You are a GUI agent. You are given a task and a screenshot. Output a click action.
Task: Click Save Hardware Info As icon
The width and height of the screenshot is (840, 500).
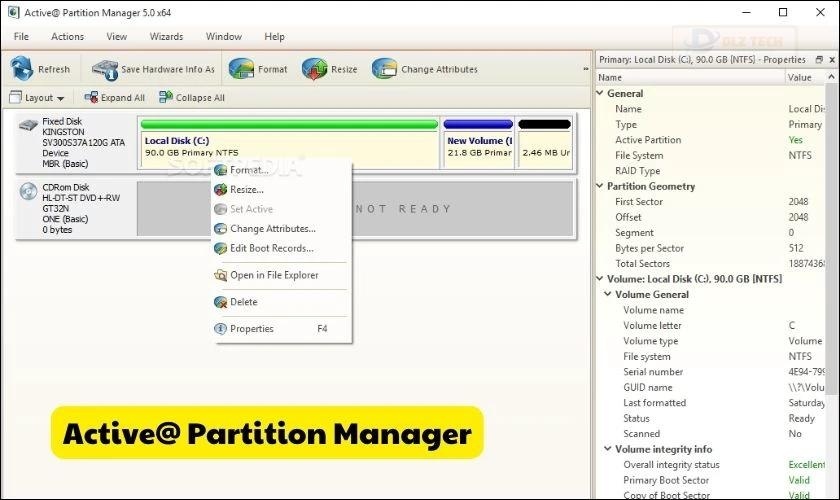coord(104,70)
